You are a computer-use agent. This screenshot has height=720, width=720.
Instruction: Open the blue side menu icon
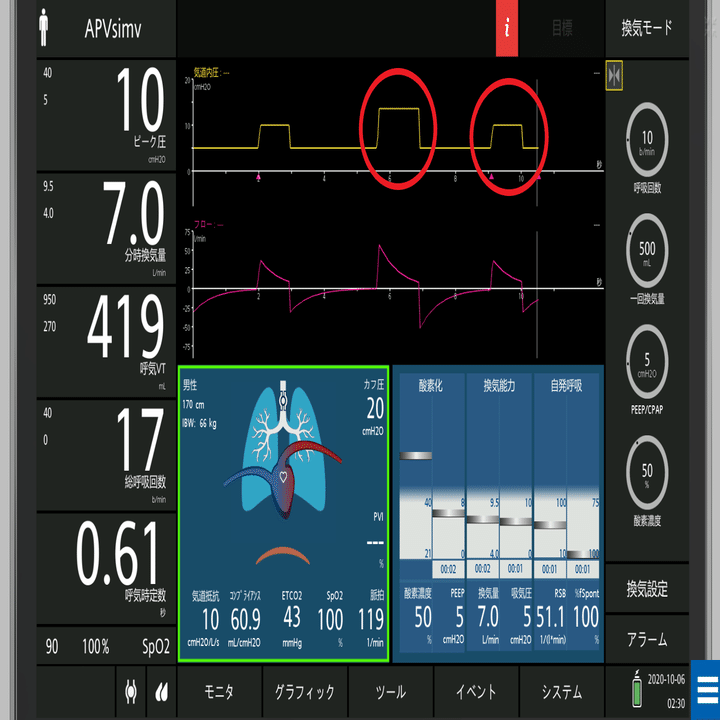(706, 689)
